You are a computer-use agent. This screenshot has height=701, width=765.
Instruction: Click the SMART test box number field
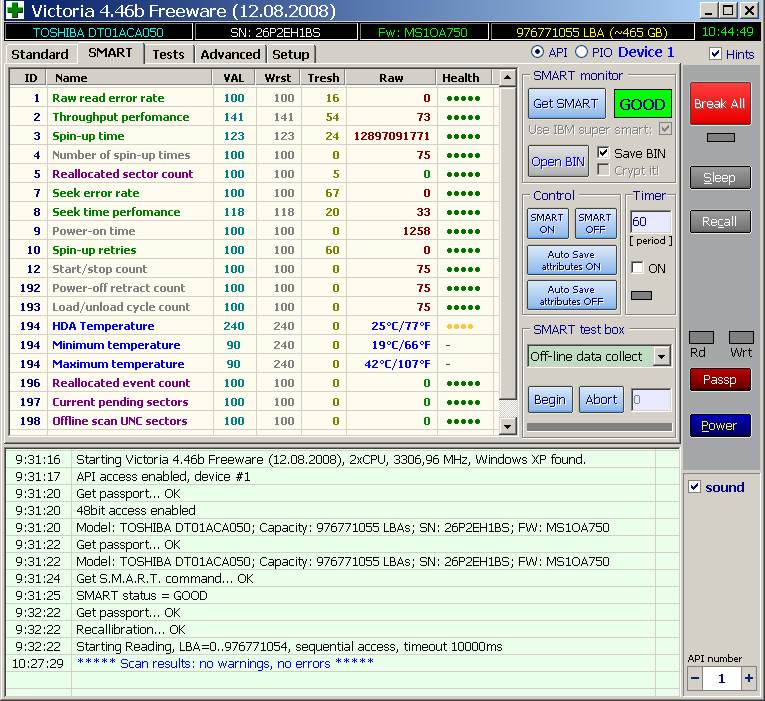coord(651,400)
